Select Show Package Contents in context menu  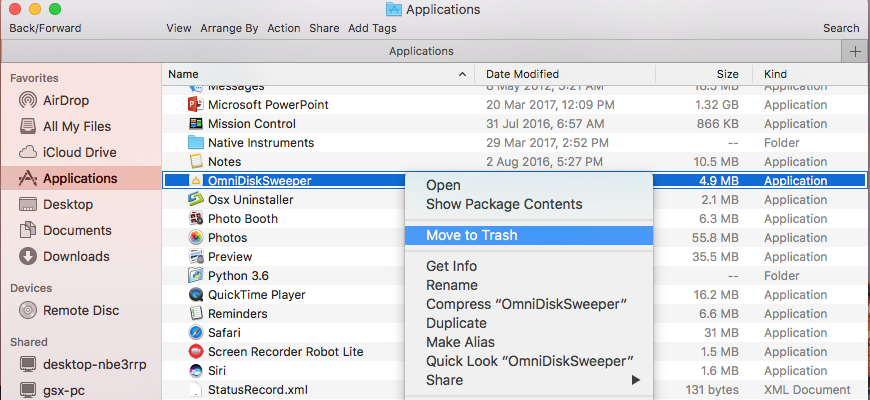click(x=504, y=204)
